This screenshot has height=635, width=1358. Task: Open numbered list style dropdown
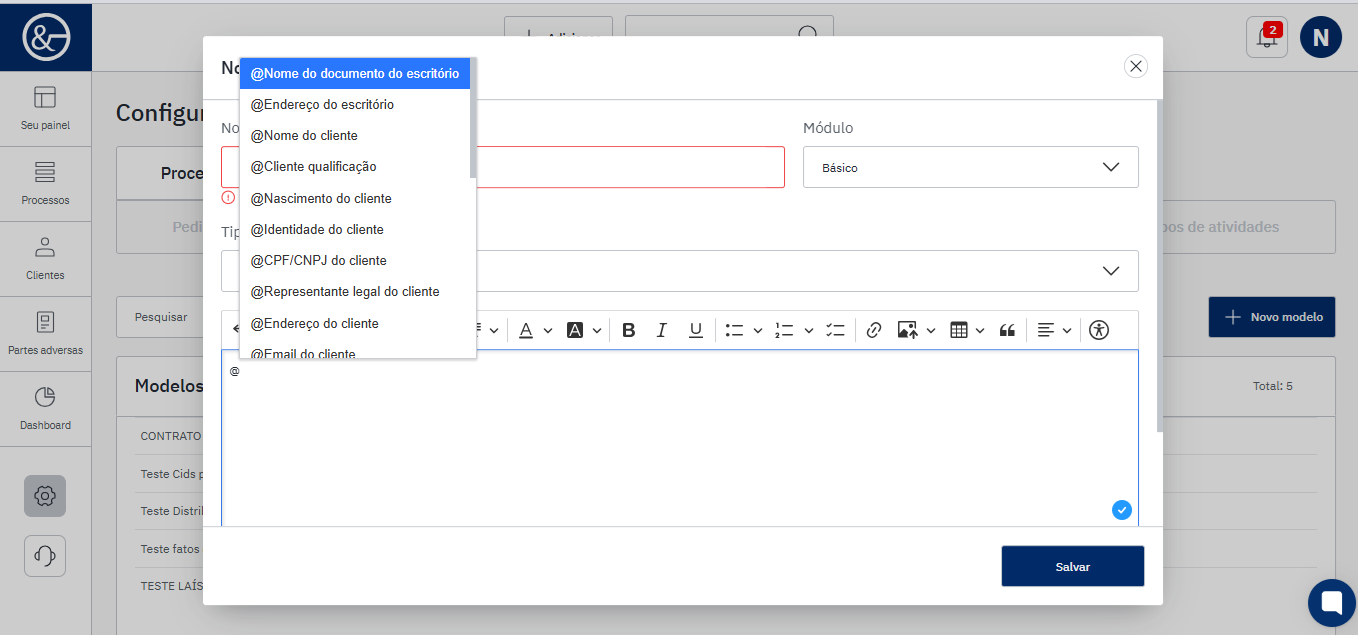click(x=809, y=331)
